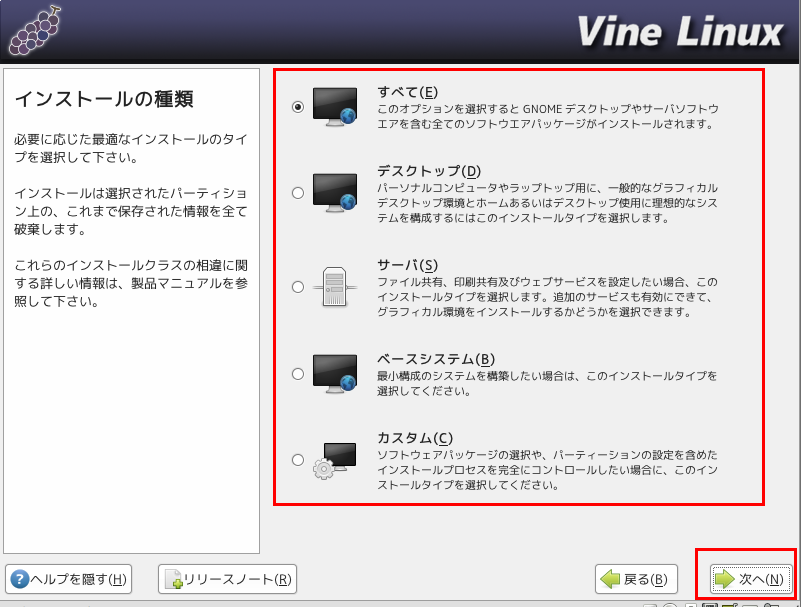Click the デスクトップ(D) option label
Screen dimensions: 801x607
[x=429, y=171]
